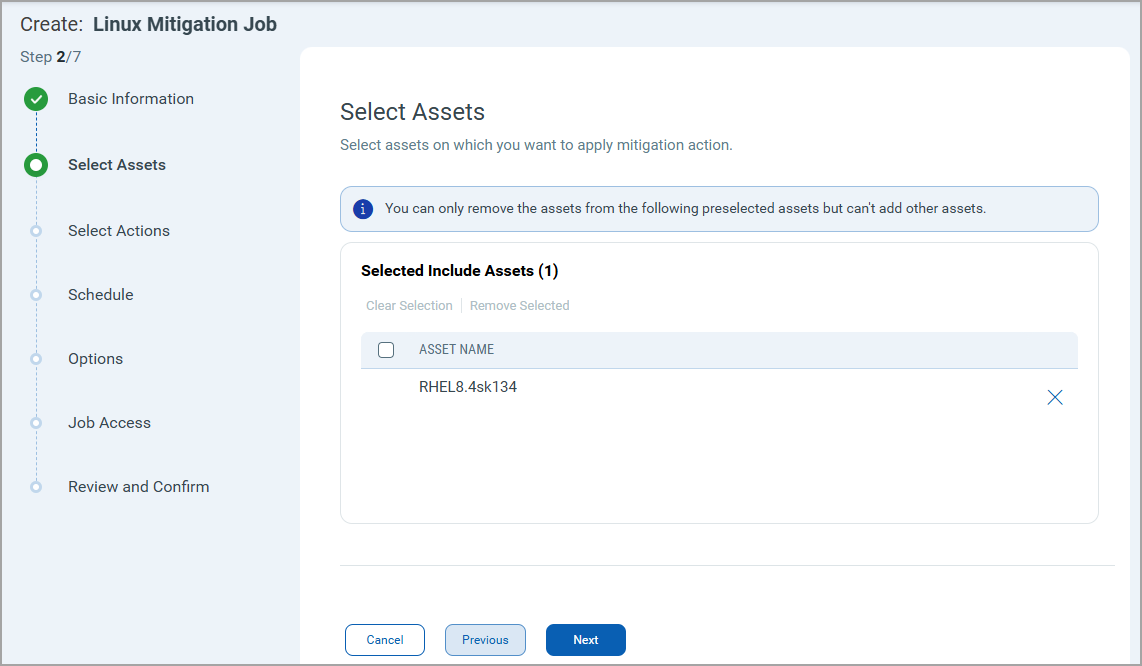
Task: Proceed with the Next button
Action: [586, 640]
